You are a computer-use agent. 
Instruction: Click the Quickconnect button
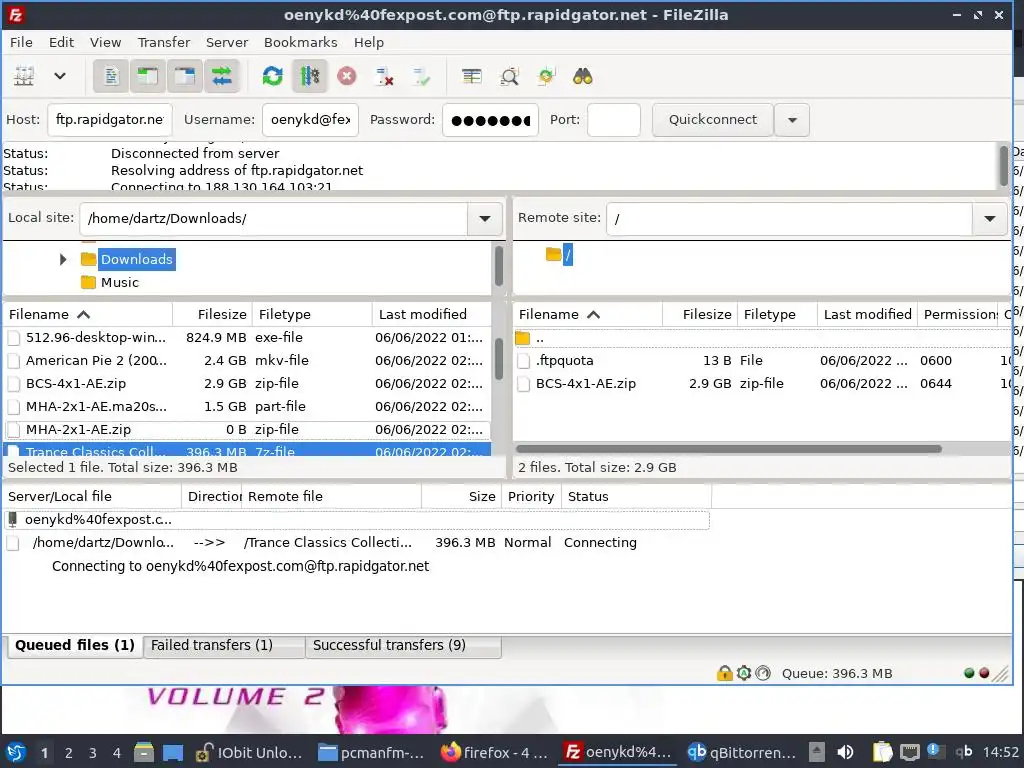click(x=712, y=120)
